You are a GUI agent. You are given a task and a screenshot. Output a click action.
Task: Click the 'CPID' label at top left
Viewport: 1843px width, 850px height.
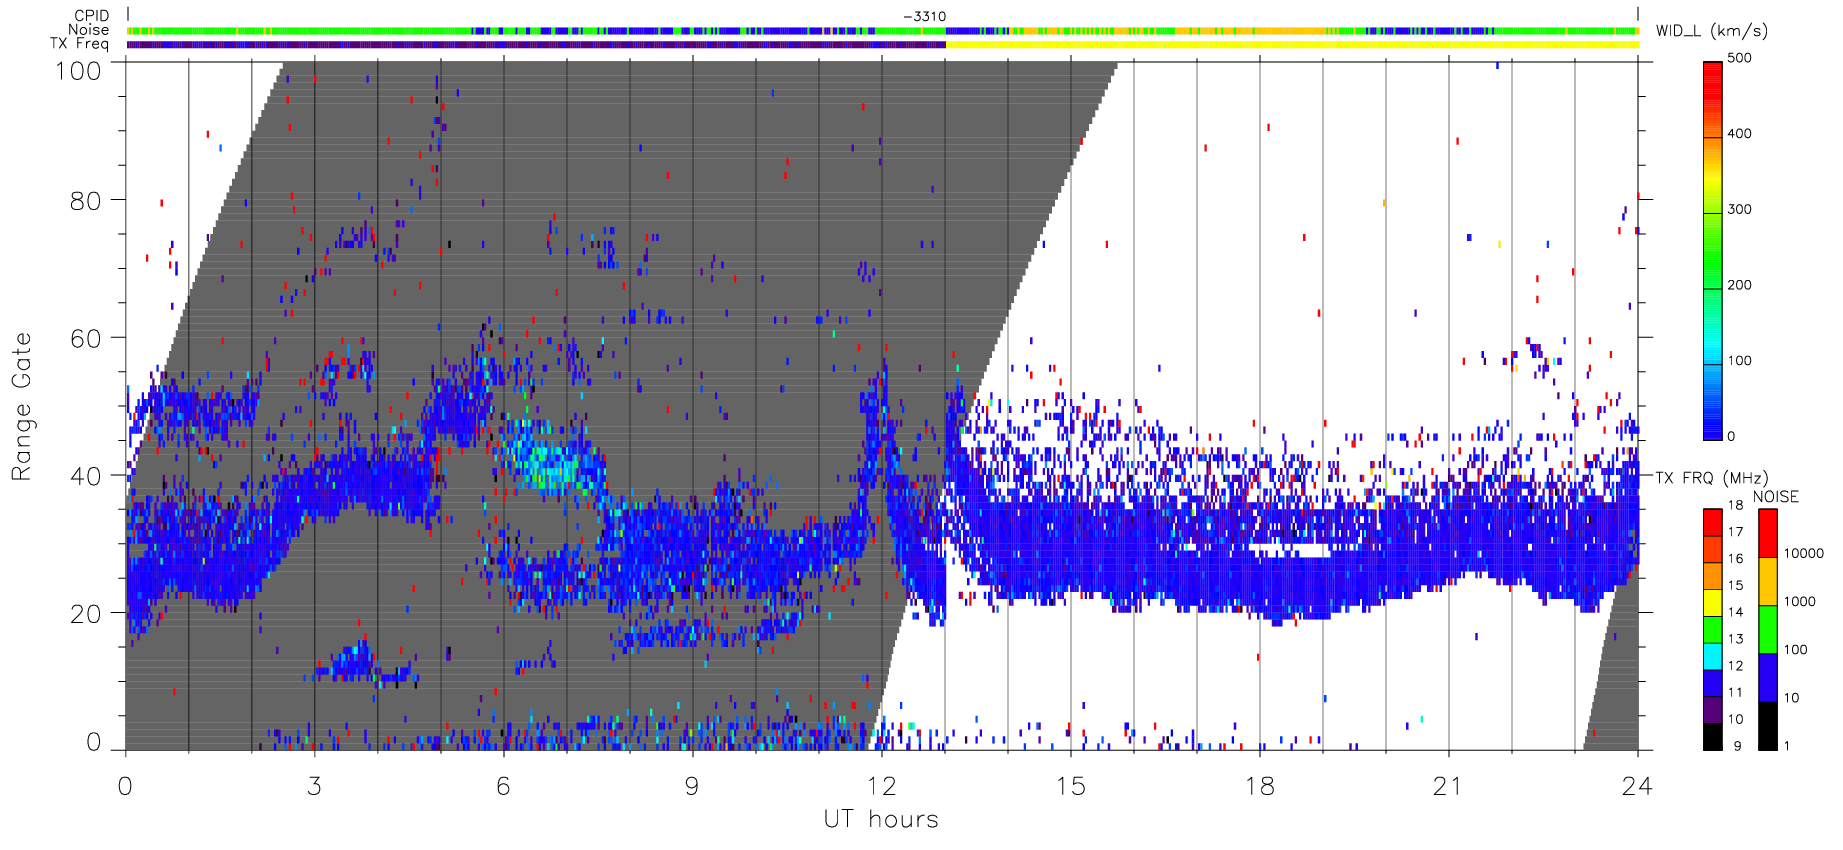pyautogui.click(x=92, y=16)
